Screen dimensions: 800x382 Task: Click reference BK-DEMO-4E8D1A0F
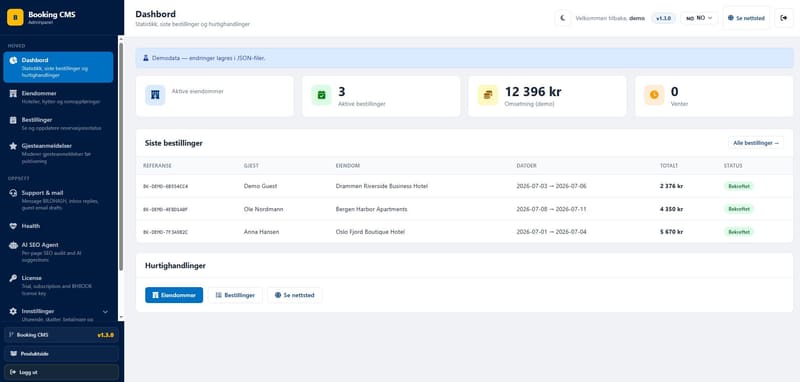click(x=165, y=209)
